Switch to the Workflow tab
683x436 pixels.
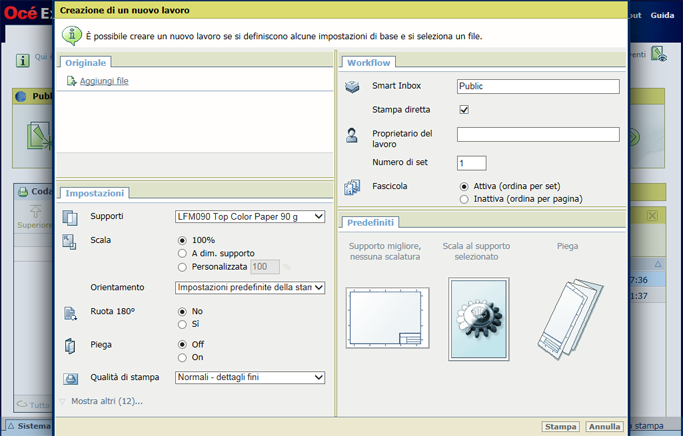pos(369,62)
